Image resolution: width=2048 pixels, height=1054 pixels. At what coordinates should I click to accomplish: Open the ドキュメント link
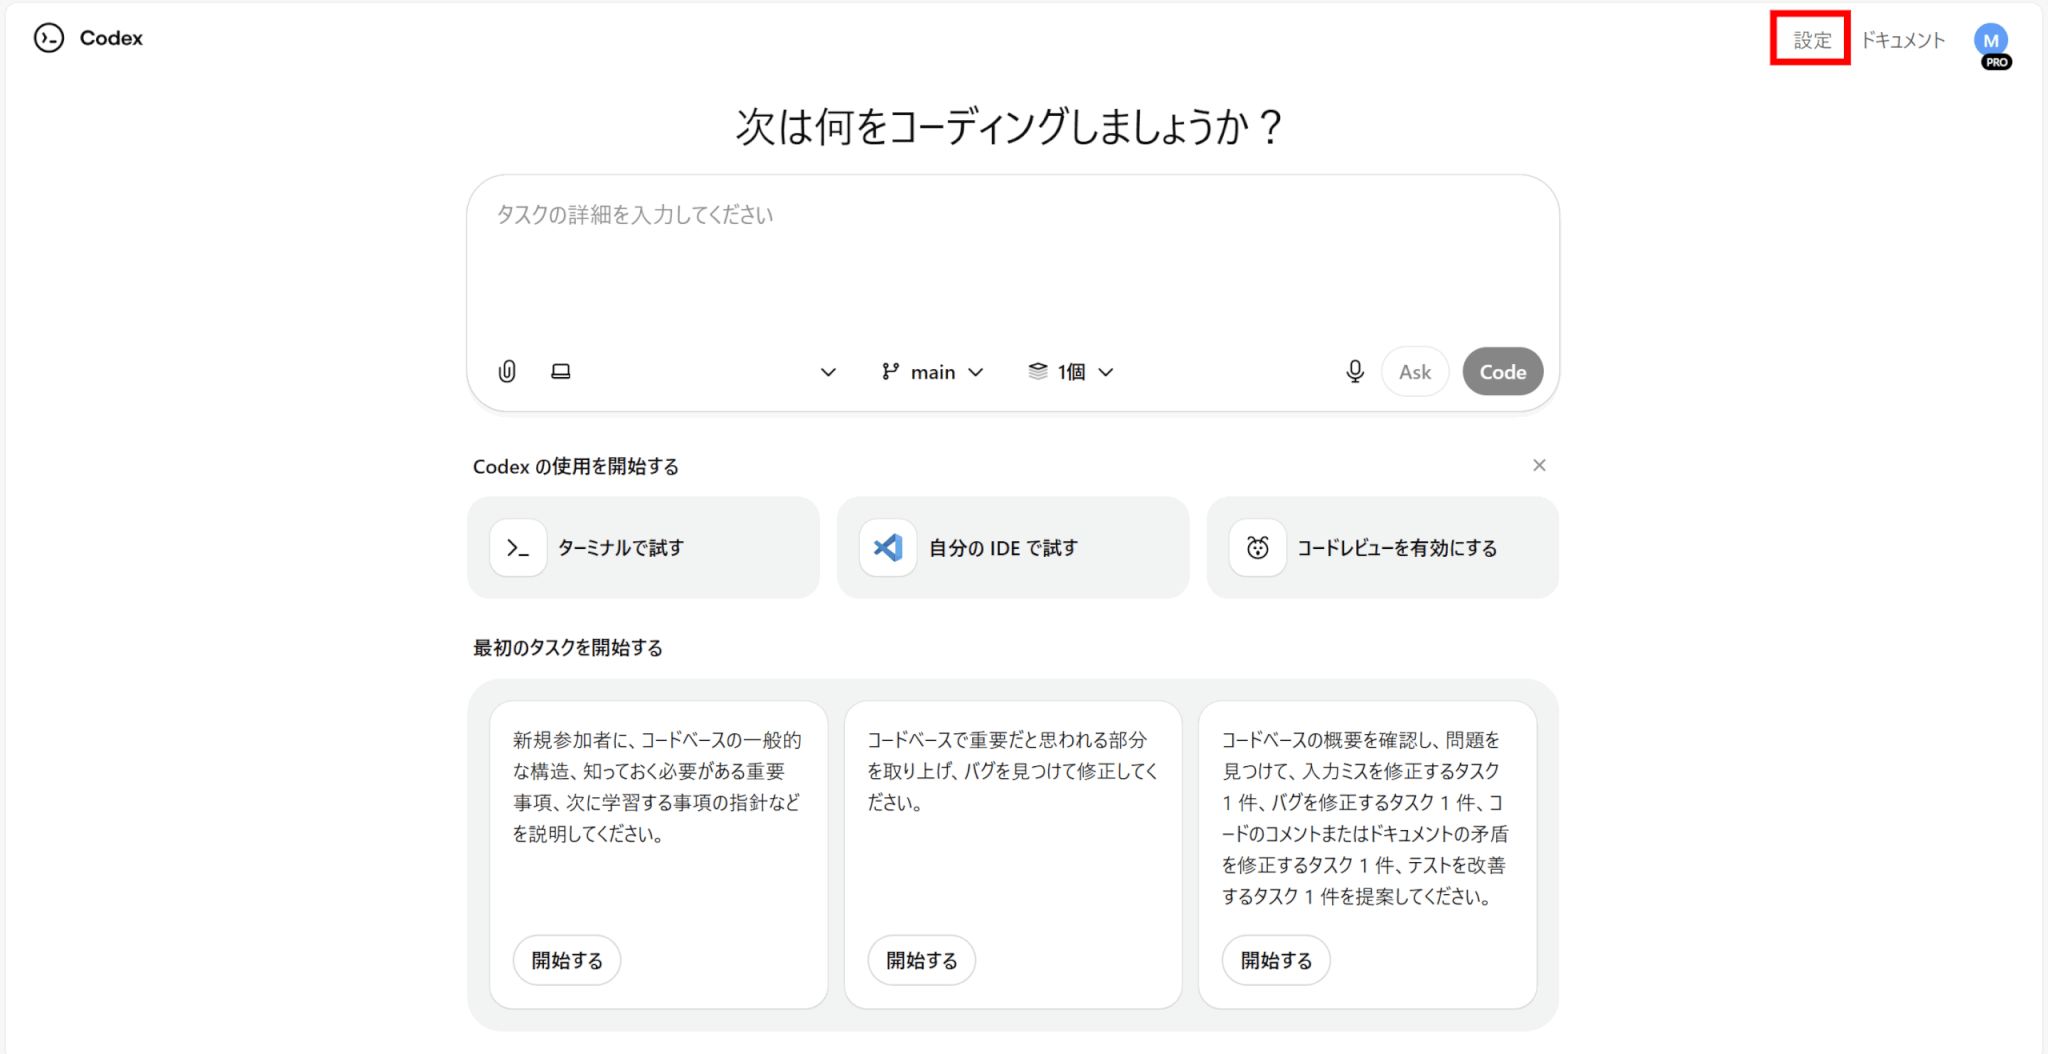pyautogui.click(x=1903, y=40)
